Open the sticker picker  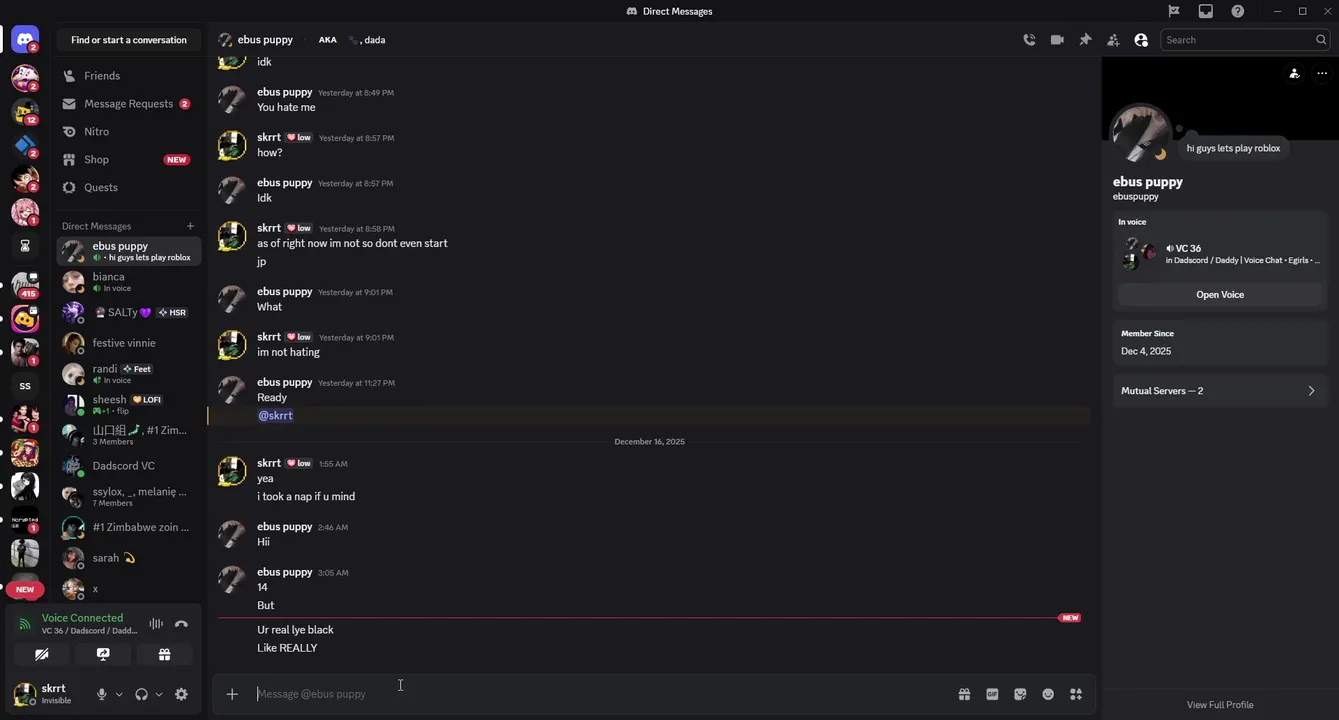pos(1020,694)
